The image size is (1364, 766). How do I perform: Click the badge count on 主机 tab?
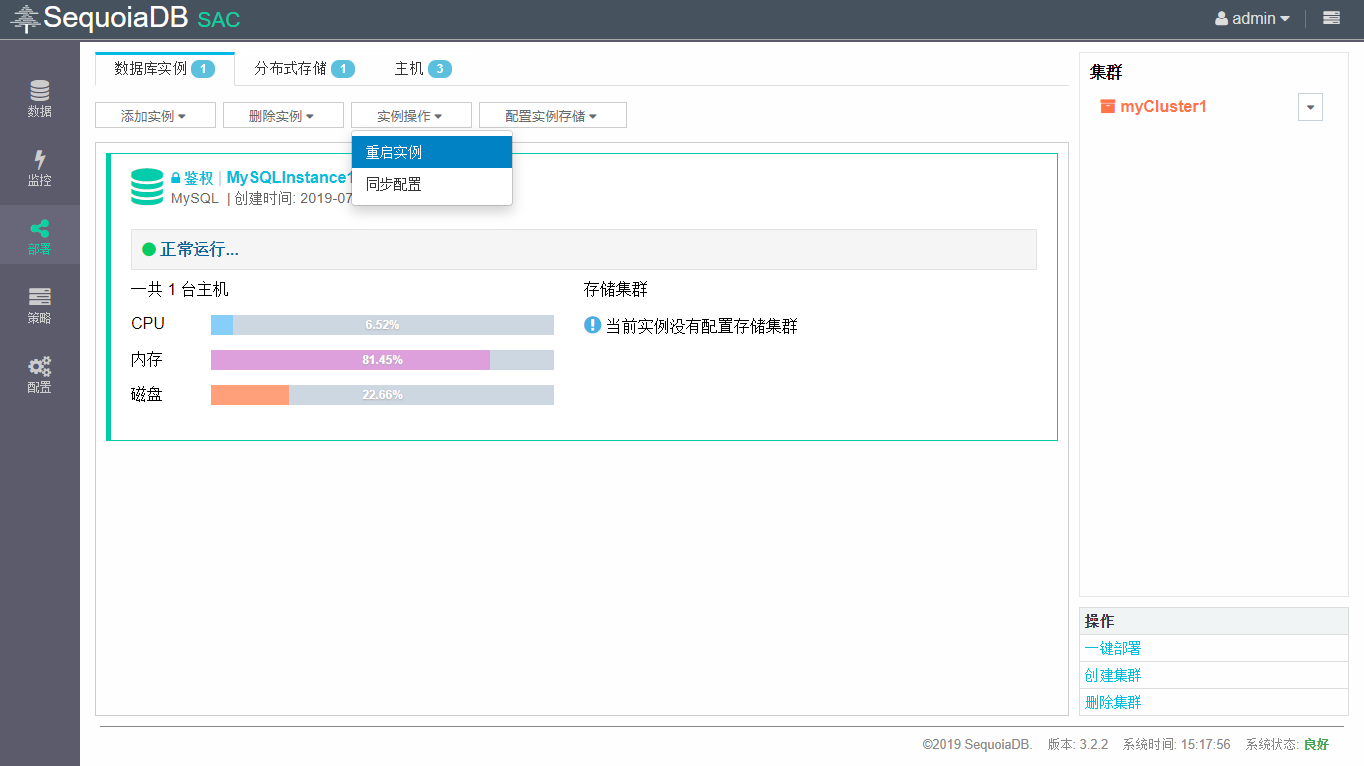pos(440,69)
